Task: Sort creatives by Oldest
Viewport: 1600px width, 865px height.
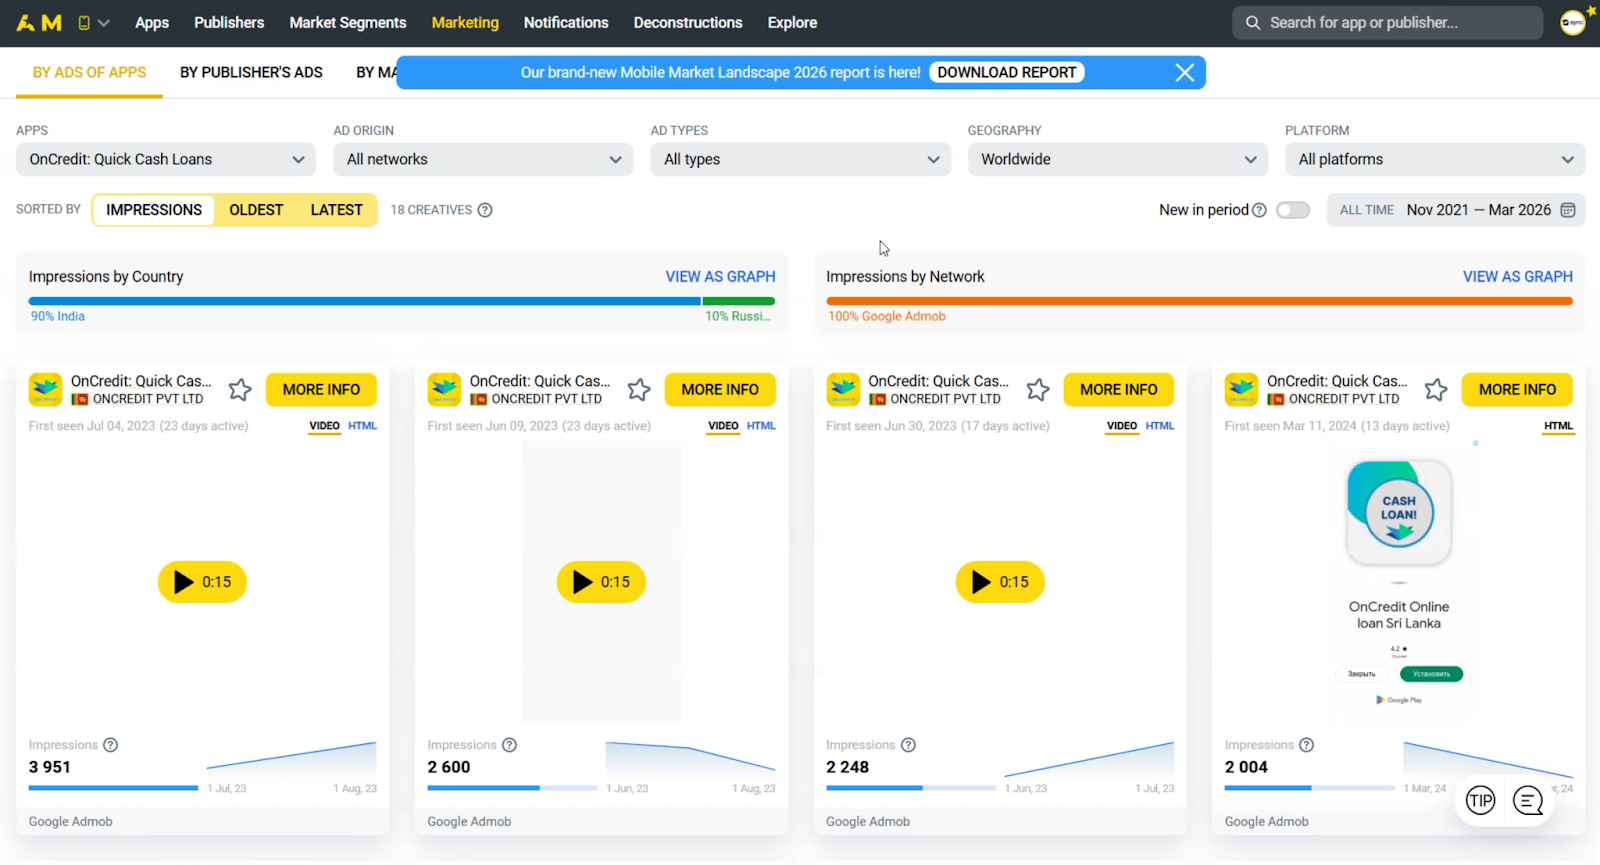Action: pos(256,210)
